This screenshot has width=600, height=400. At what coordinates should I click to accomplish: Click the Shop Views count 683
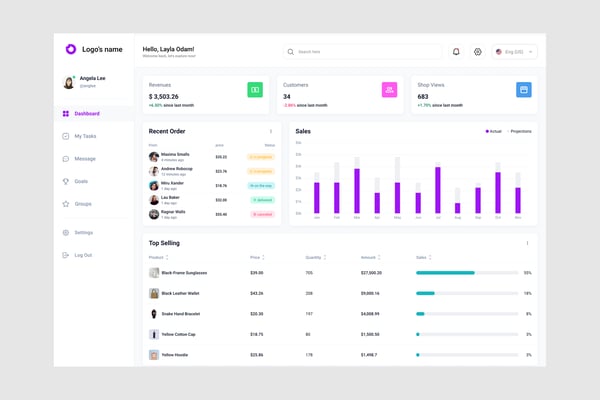pos(423,96)
